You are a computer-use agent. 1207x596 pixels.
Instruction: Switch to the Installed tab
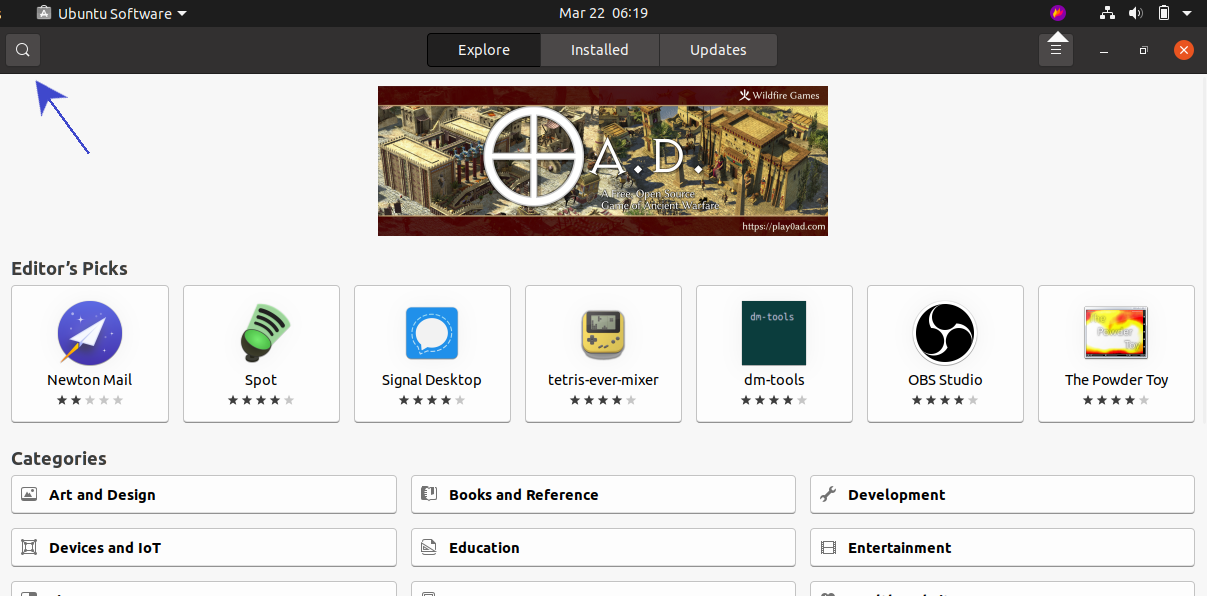[600, 50]
